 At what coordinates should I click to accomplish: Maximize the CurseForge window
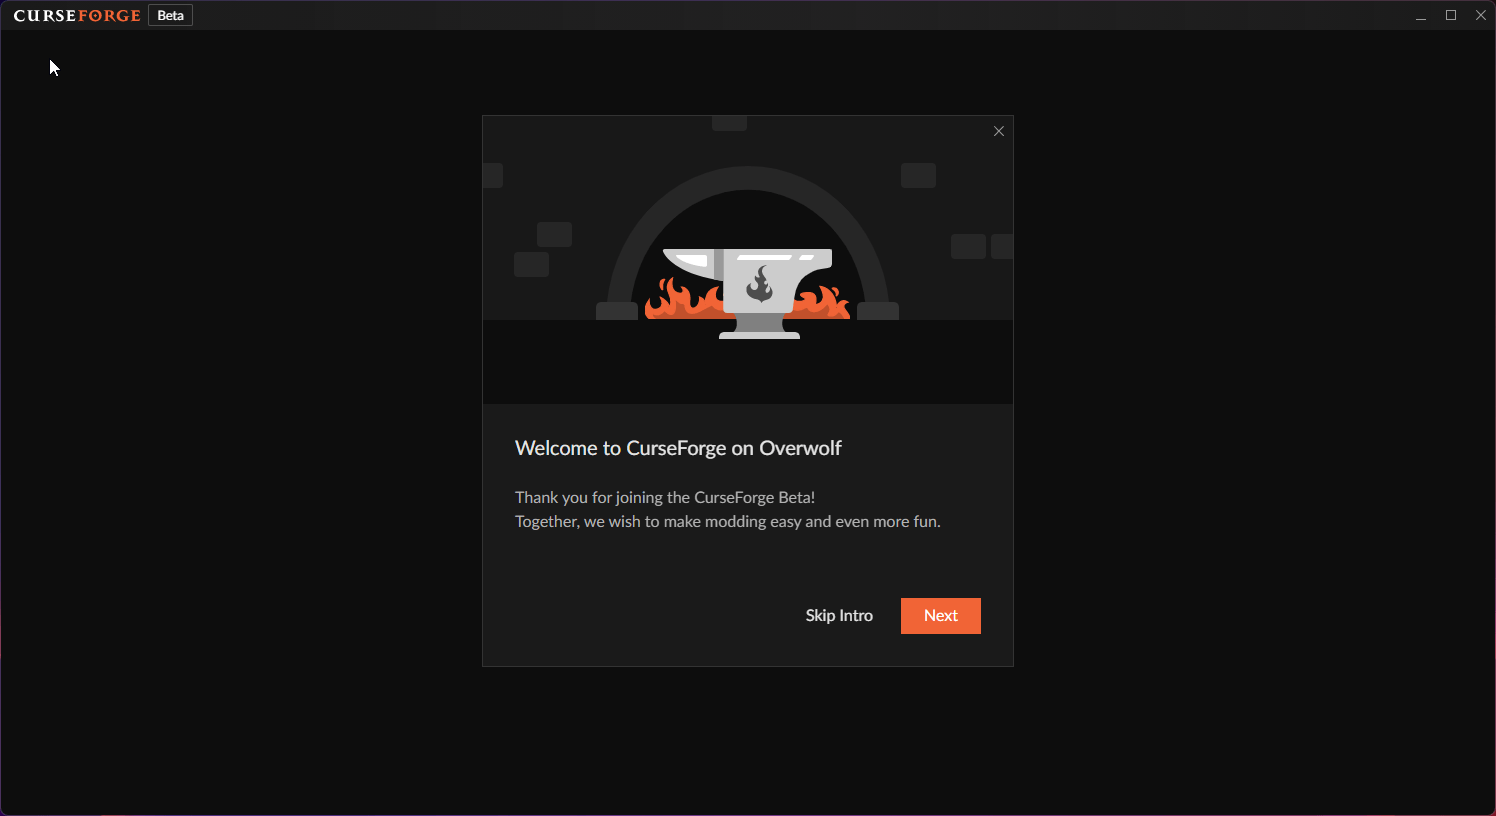click(x=1451, y=15)
